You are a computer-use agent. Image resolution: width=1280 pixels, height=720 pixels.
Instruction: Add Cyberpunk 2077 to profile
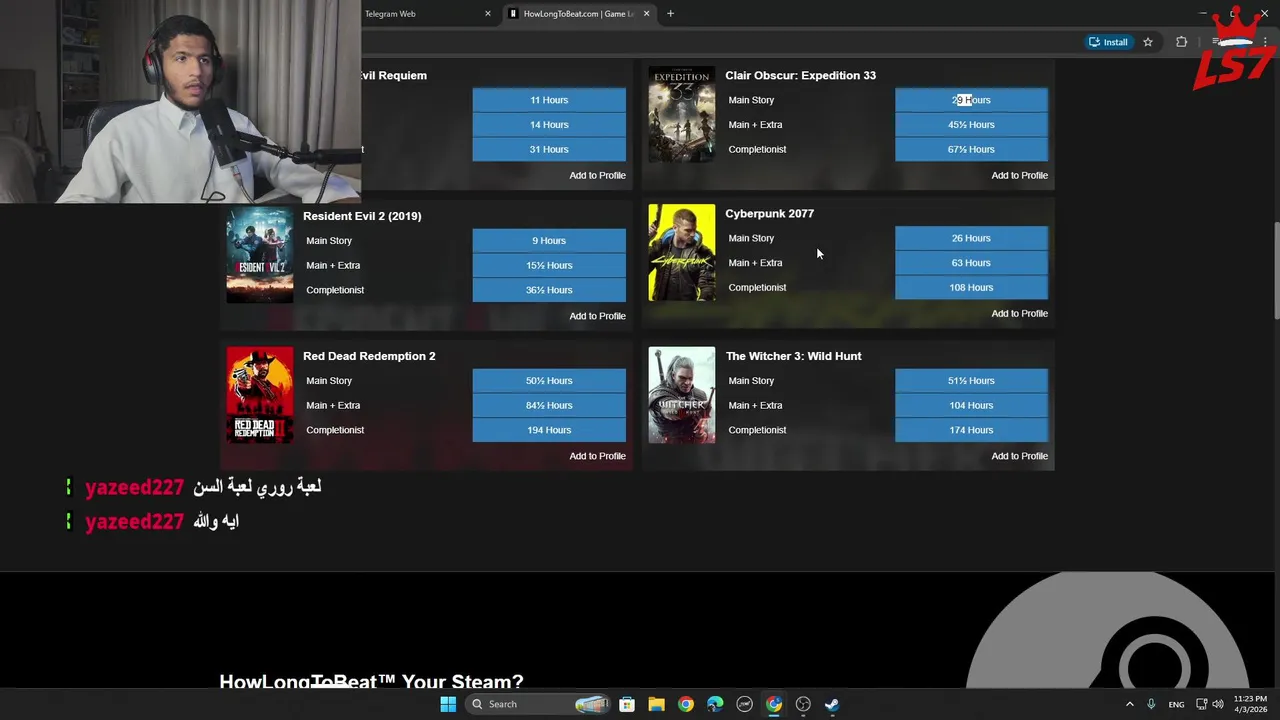coord(1019,313)
